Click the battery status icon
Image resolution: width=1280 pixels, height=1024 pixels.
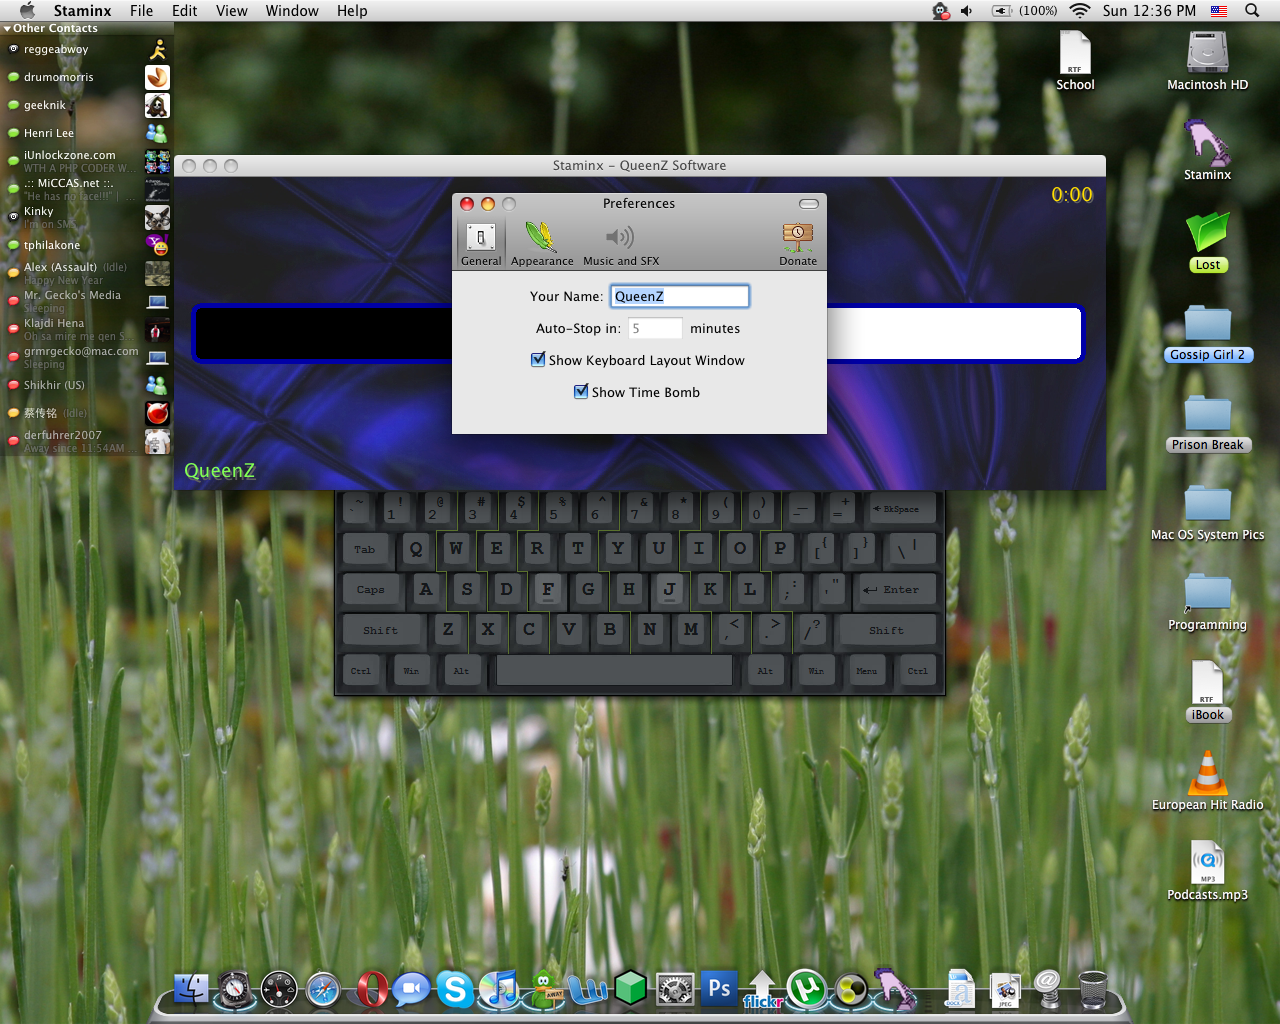(1002, 11)
